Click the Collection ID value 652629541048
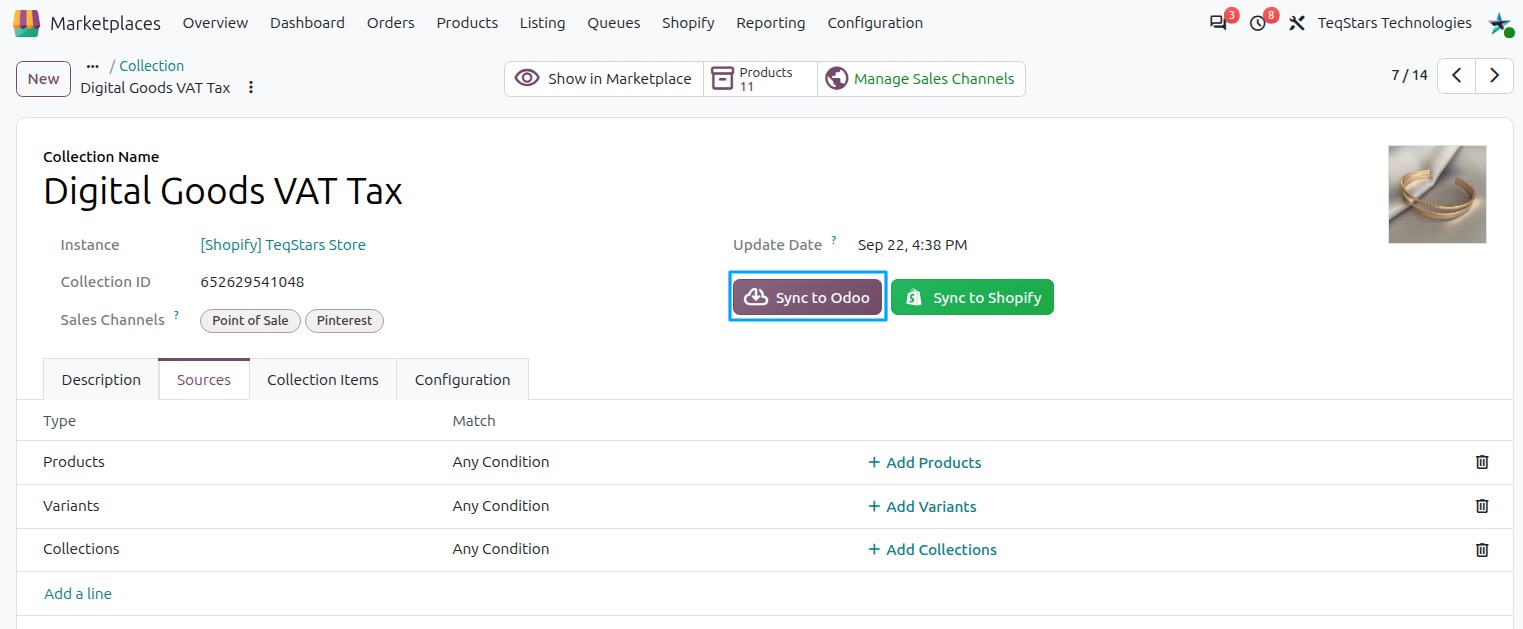Image resolution: width=1523 pixels, height=629 pixels. pyautogui.click(x=252, y=282)
